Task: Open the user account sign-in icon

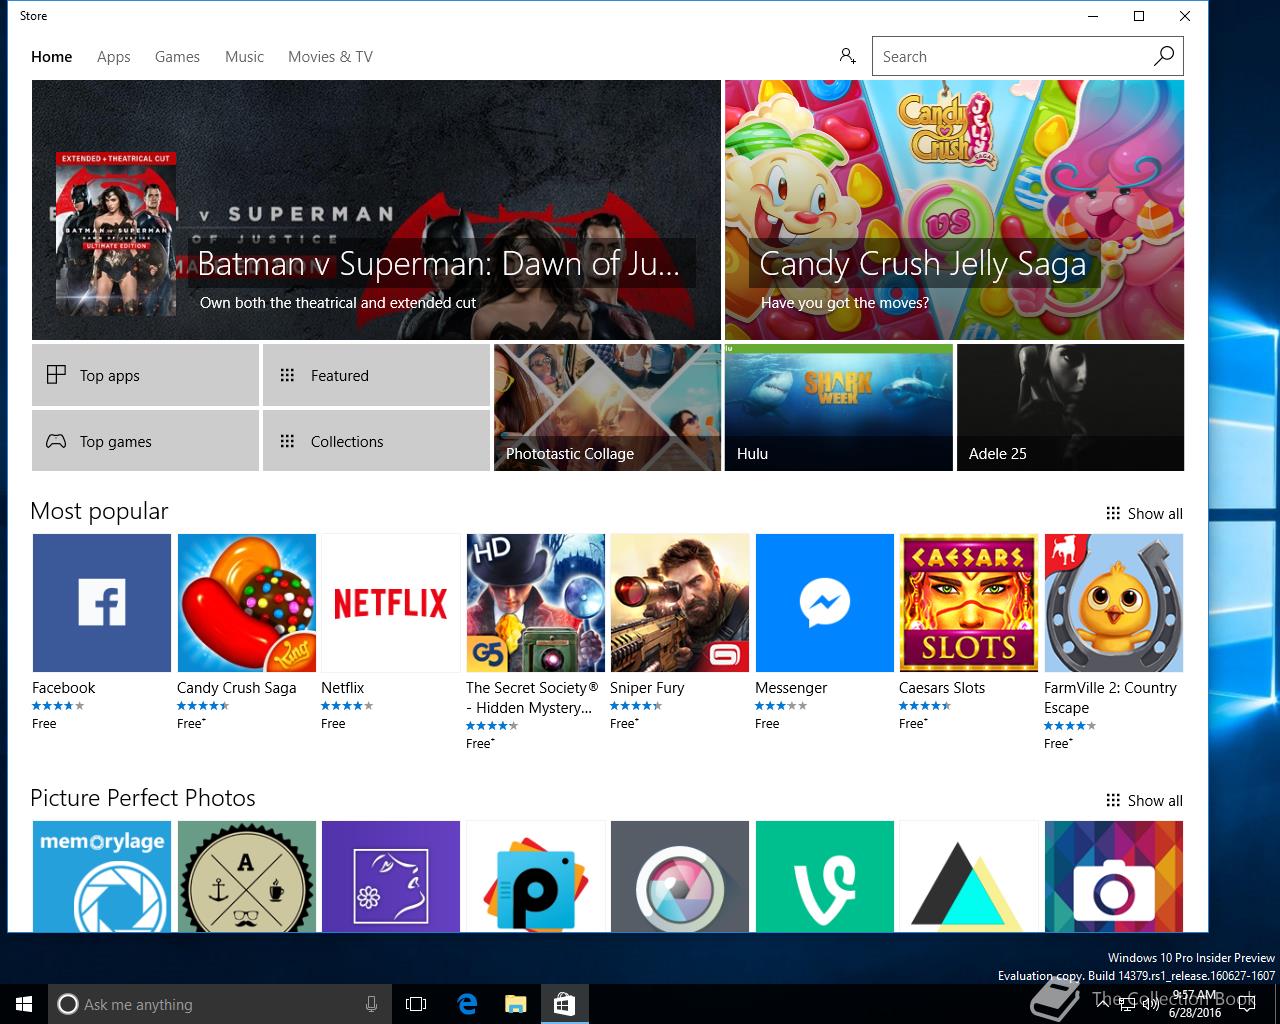Action: 847,56
